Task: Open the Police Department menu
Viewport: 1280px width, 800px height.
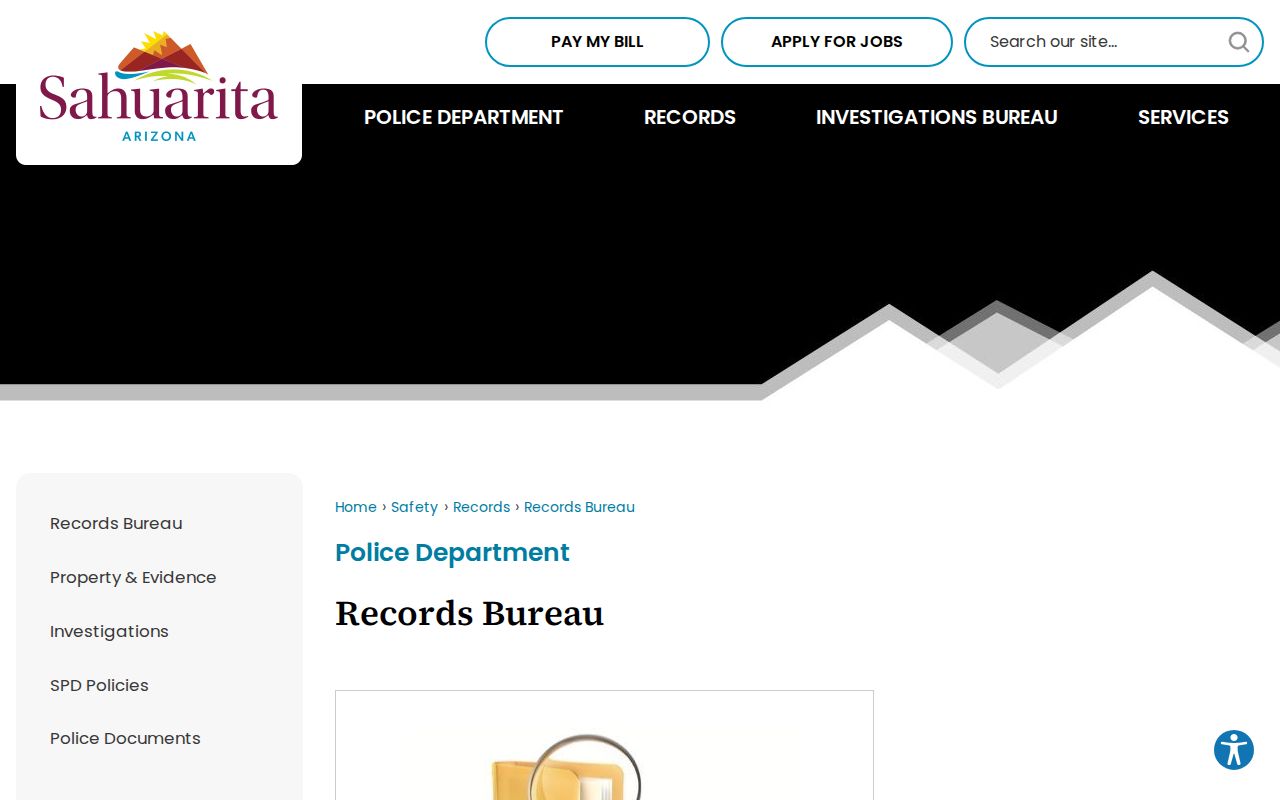Action: (463, 117)
